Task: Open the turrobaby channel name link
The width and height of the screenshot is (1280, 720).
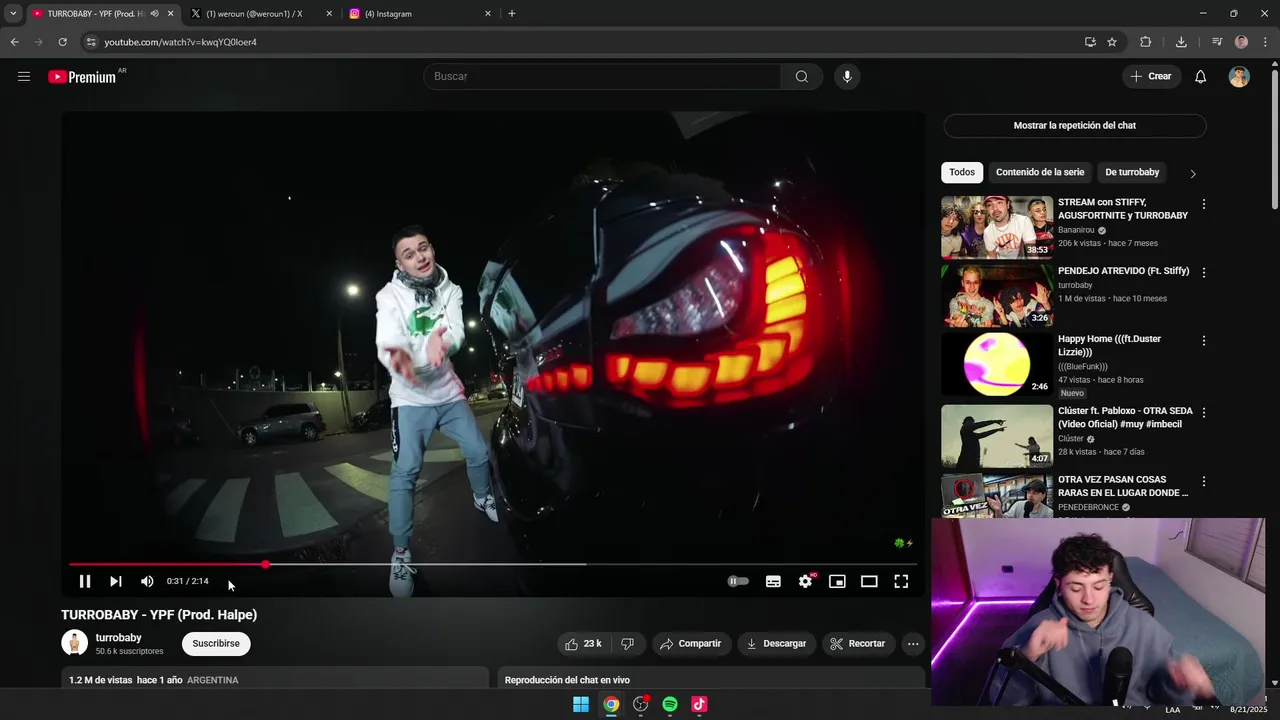Action: click(x=118, y=638)
